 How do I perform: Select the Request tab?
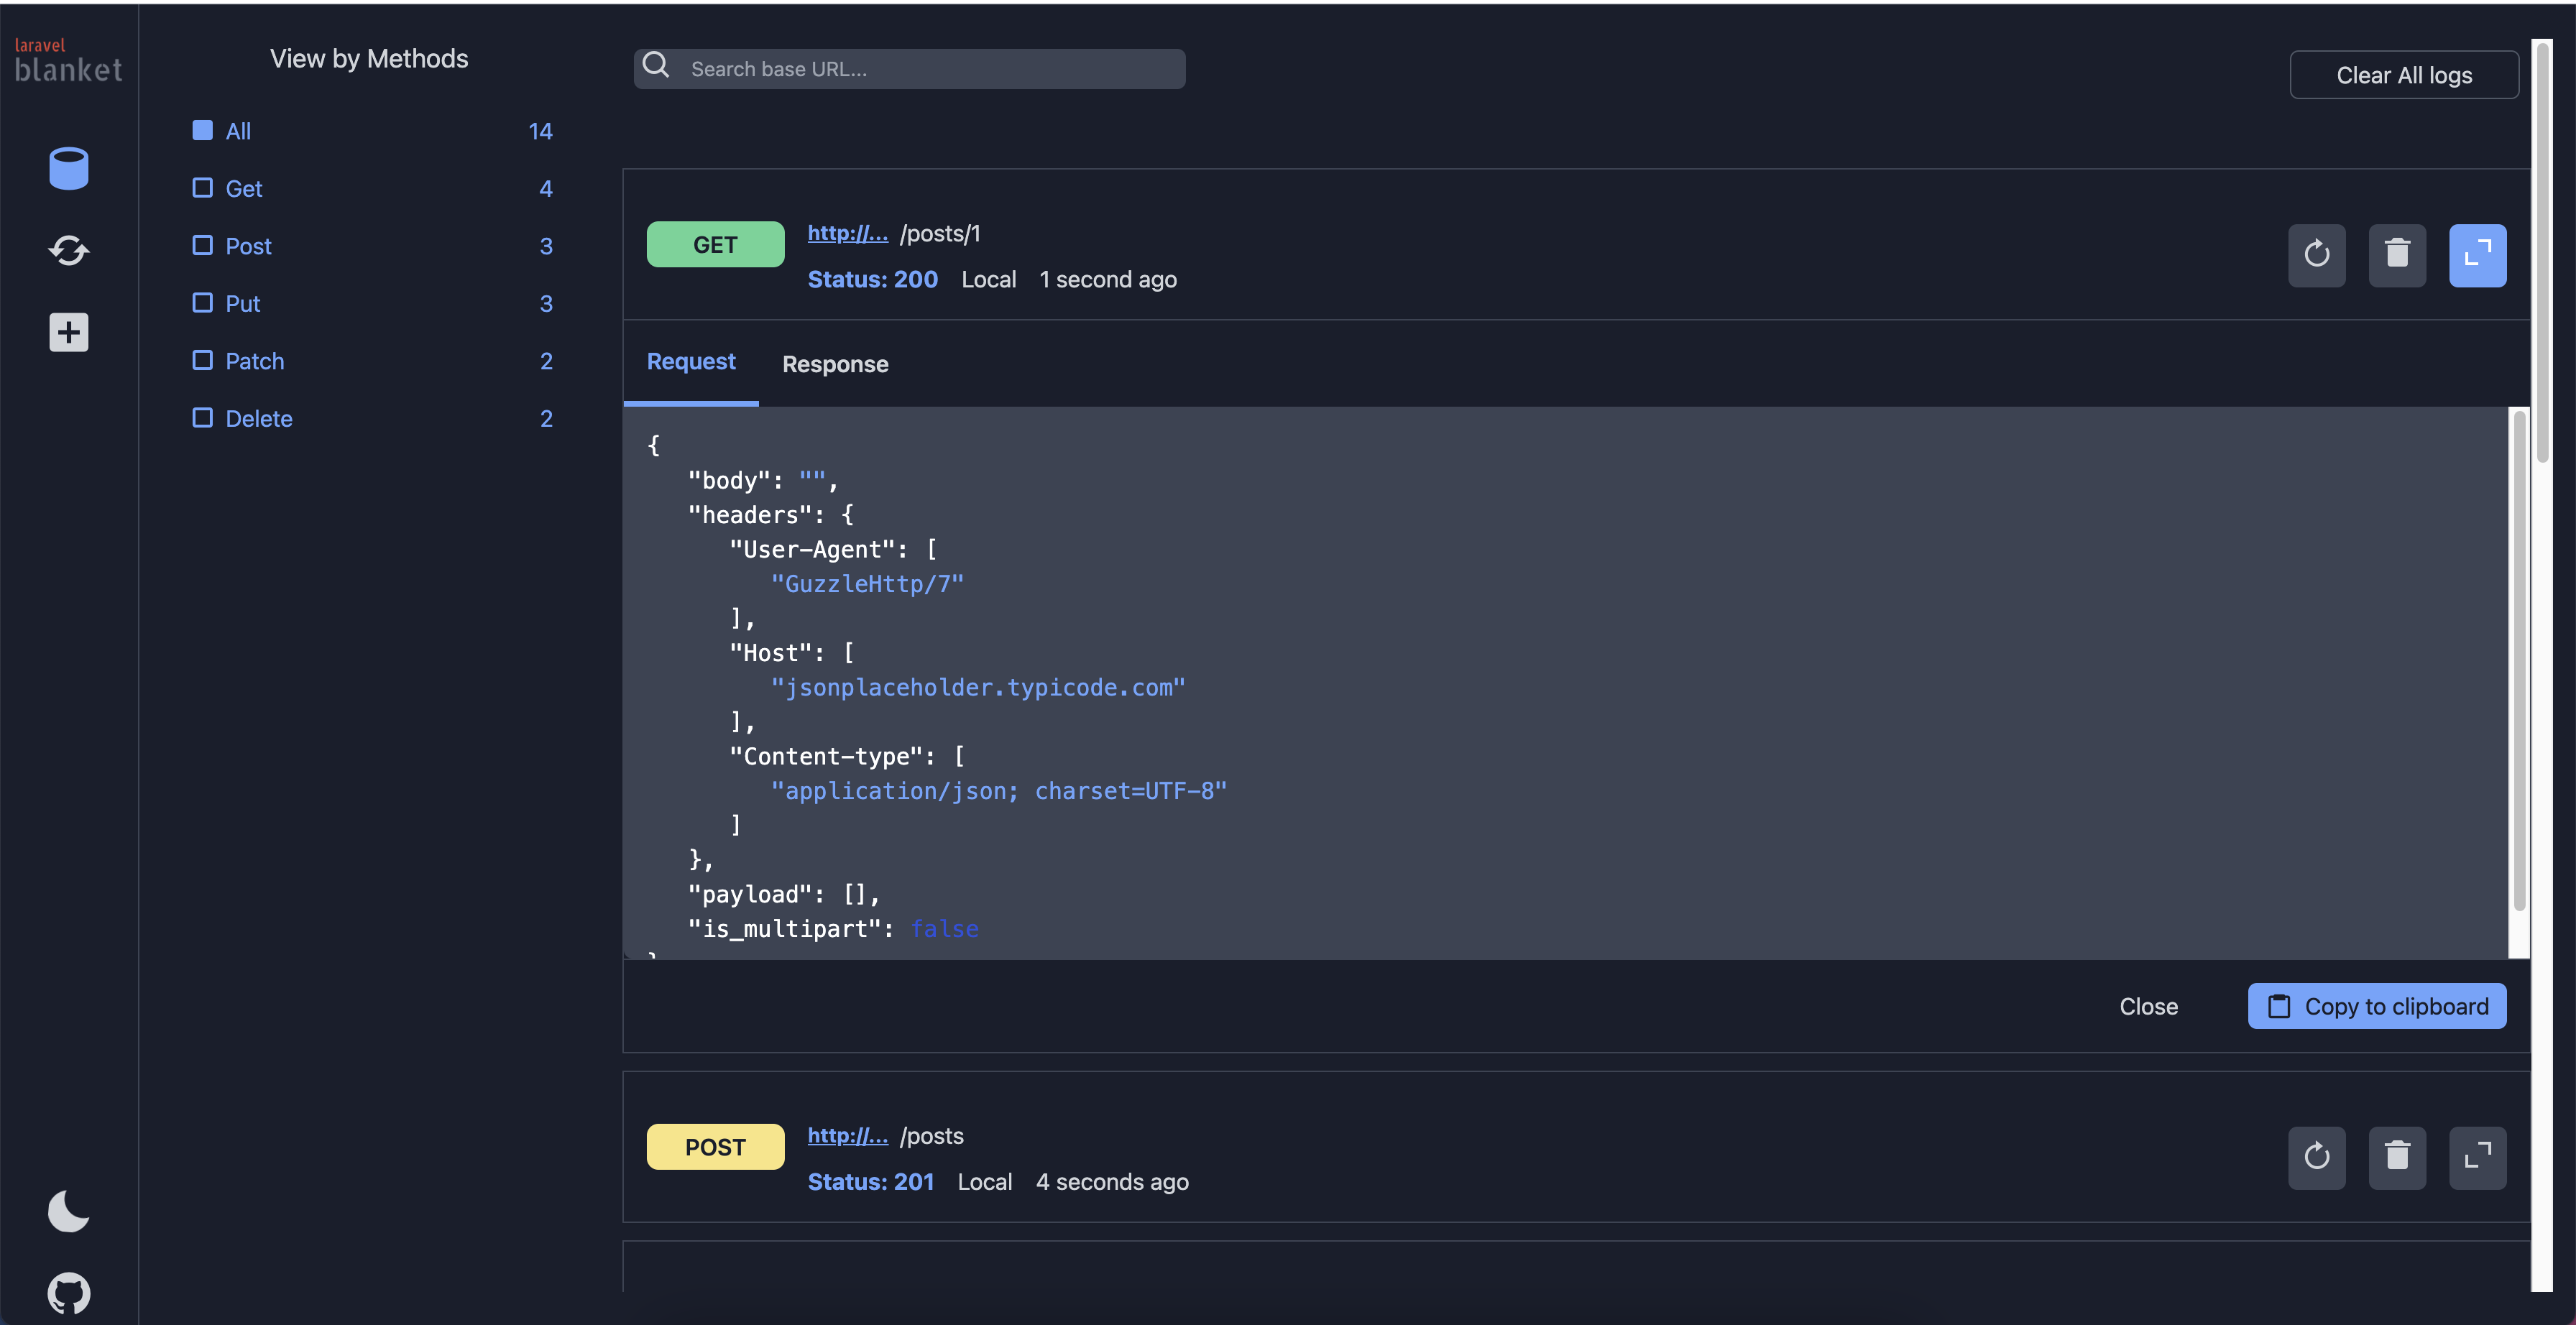coord(690,362)
